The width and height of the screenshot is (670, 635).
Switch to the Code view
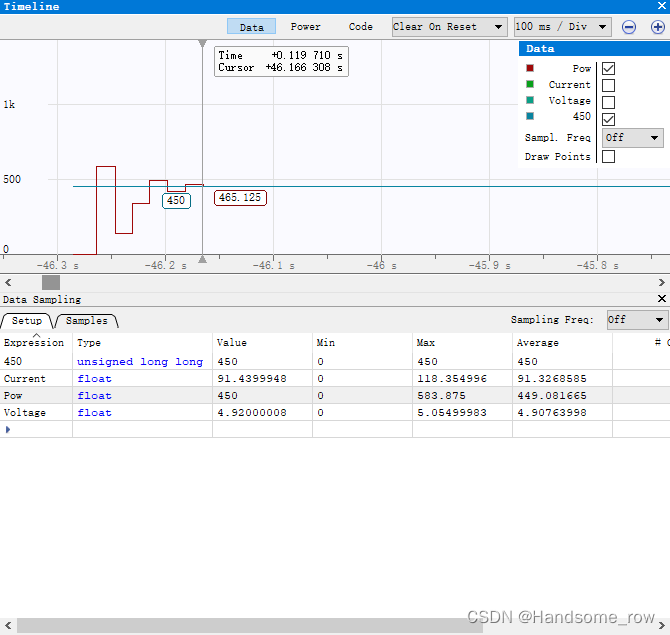pyautogui.click(x=361, y=27)
